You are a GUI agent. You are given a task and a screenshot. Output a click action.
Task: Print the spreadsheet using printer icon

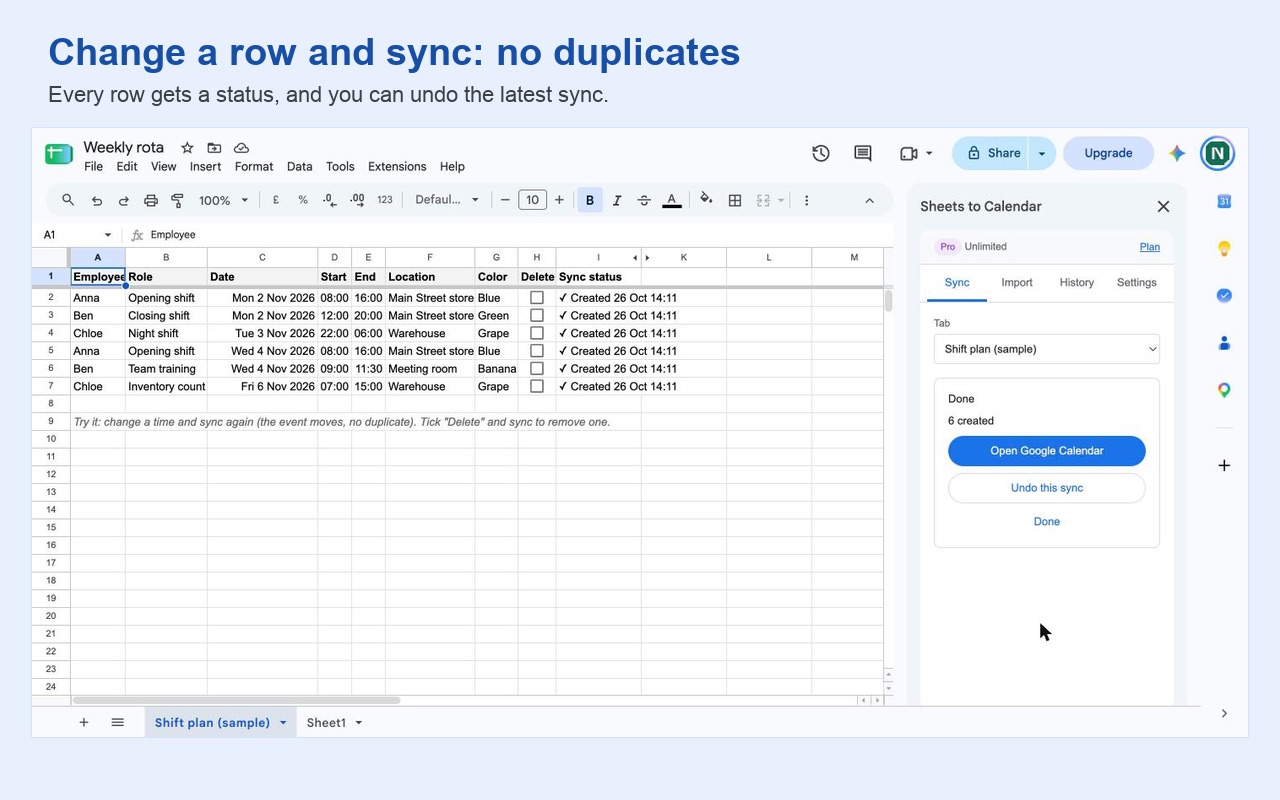(x=151, y=200)
